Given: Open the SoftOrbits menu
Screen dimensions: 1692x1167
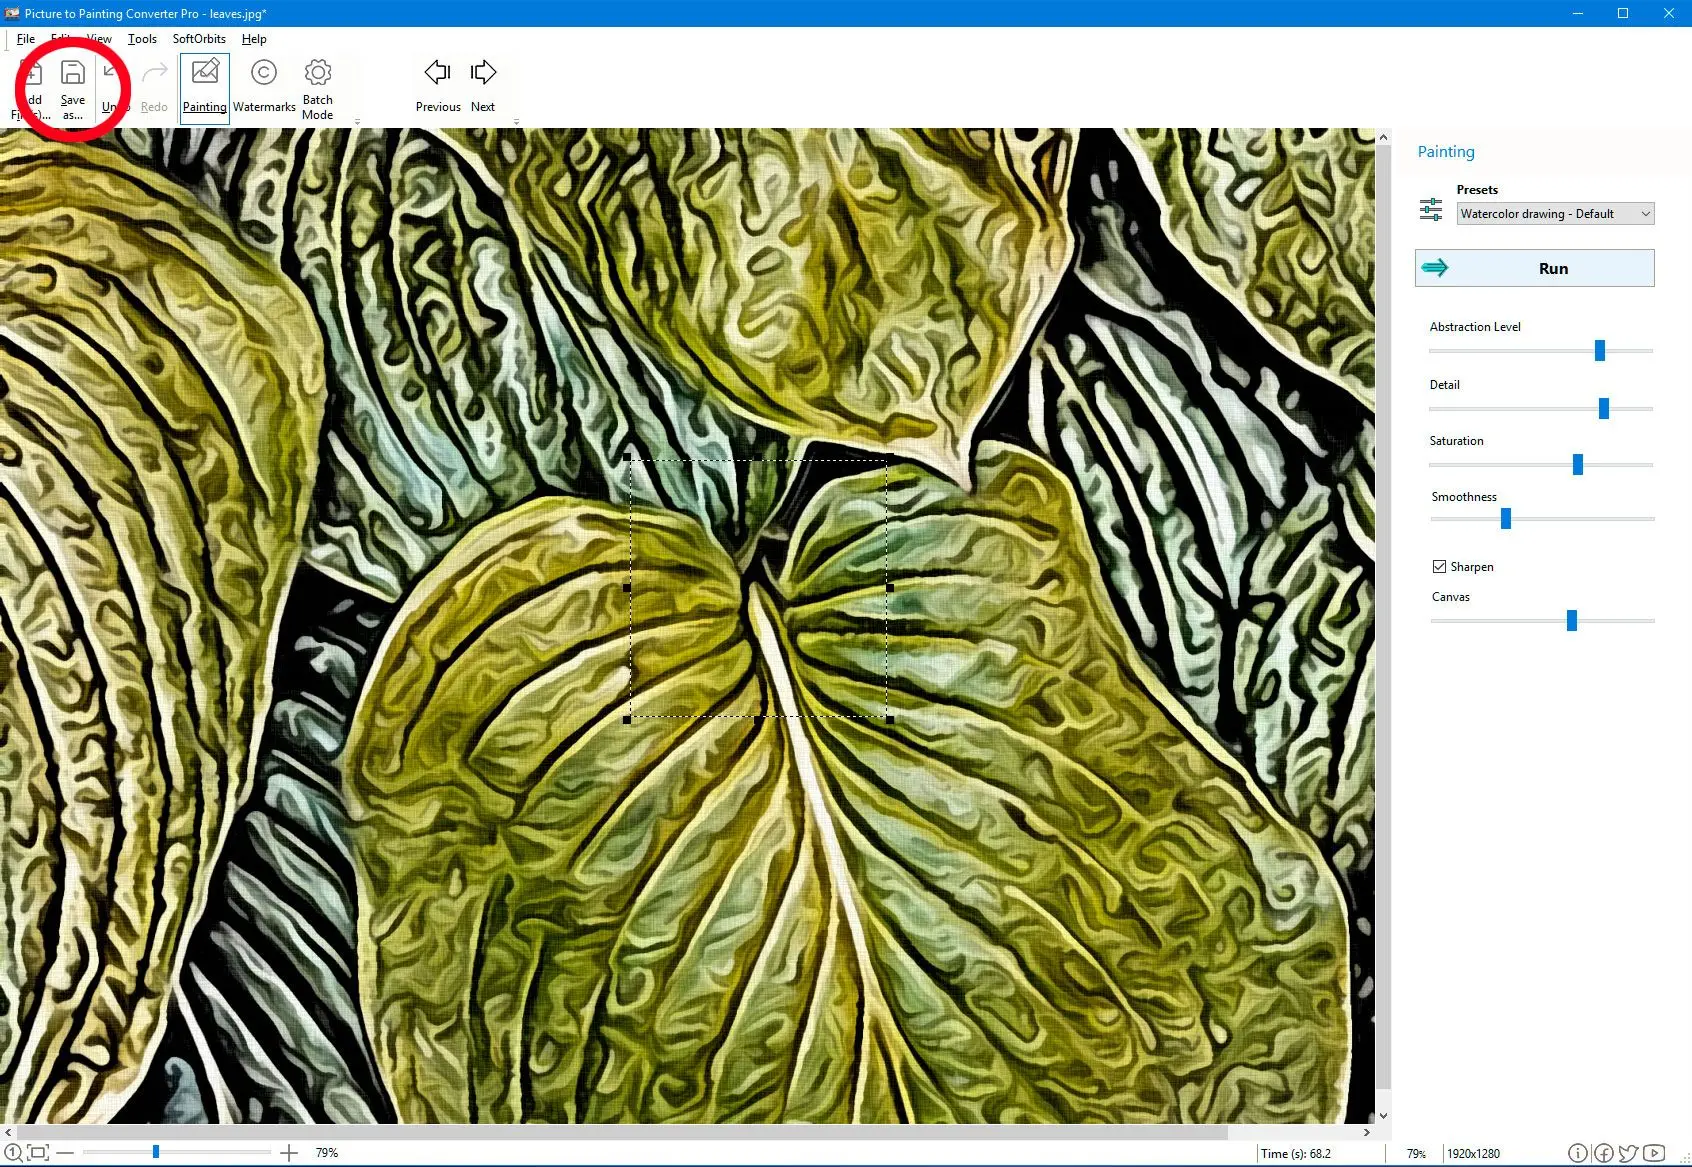Looking at the screenshot, I should (199, 39).
